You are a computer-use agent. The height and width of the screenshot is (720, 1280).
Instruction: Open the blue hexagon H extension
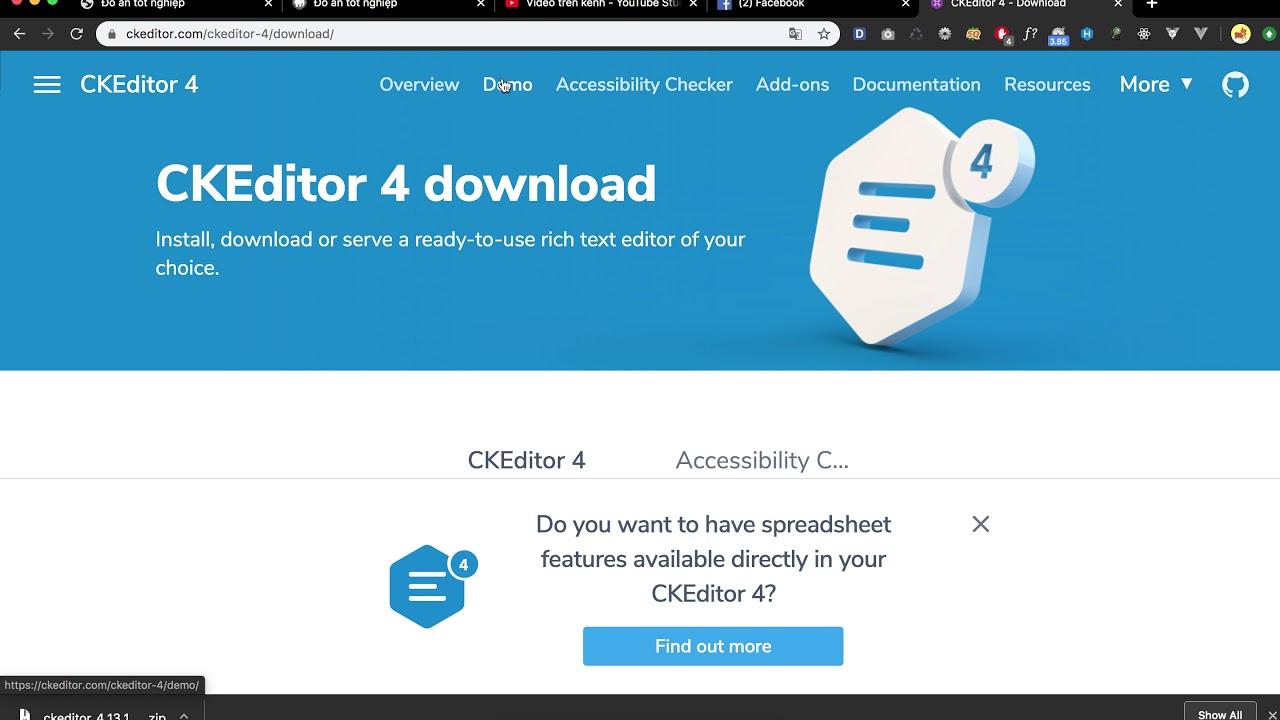click(x=1087, y=34)
